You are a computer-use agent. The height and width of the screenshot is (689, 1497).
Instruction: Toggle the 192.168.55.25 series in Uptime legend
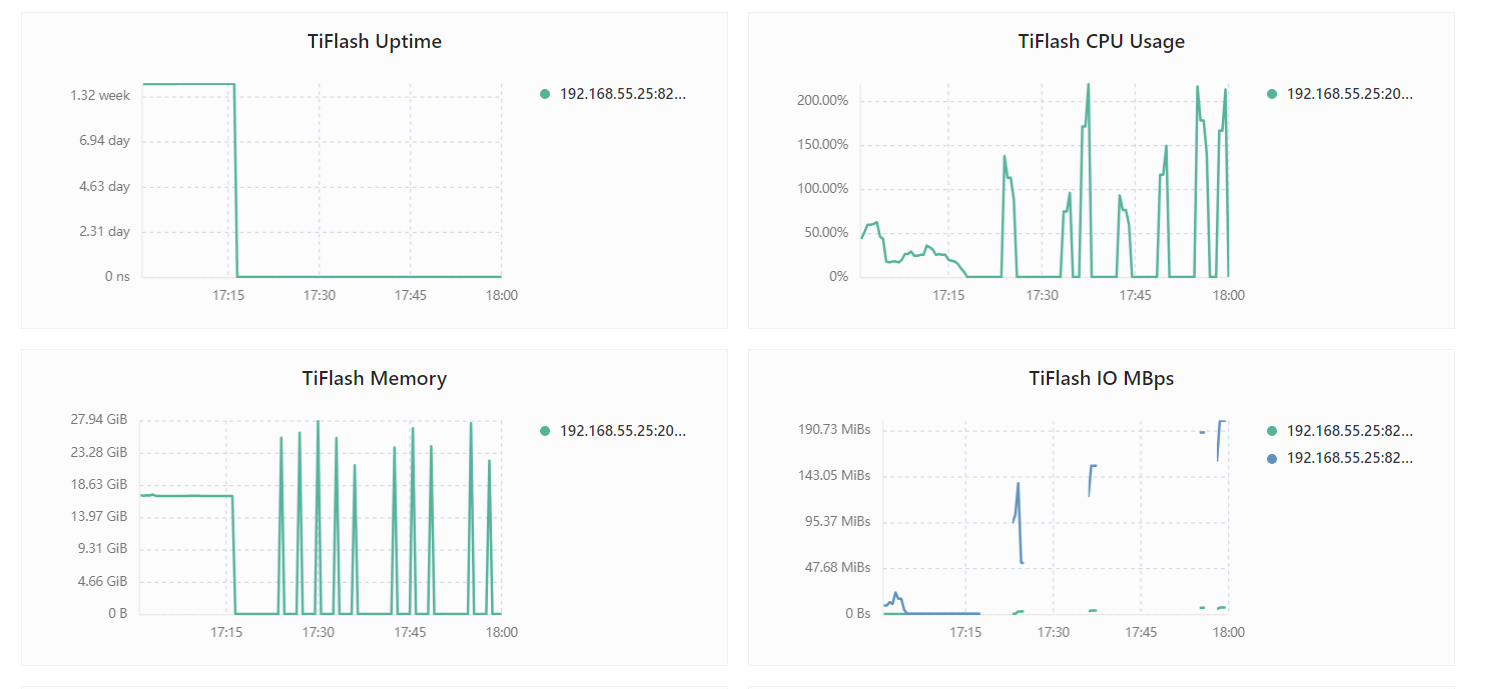pos(623,94)
